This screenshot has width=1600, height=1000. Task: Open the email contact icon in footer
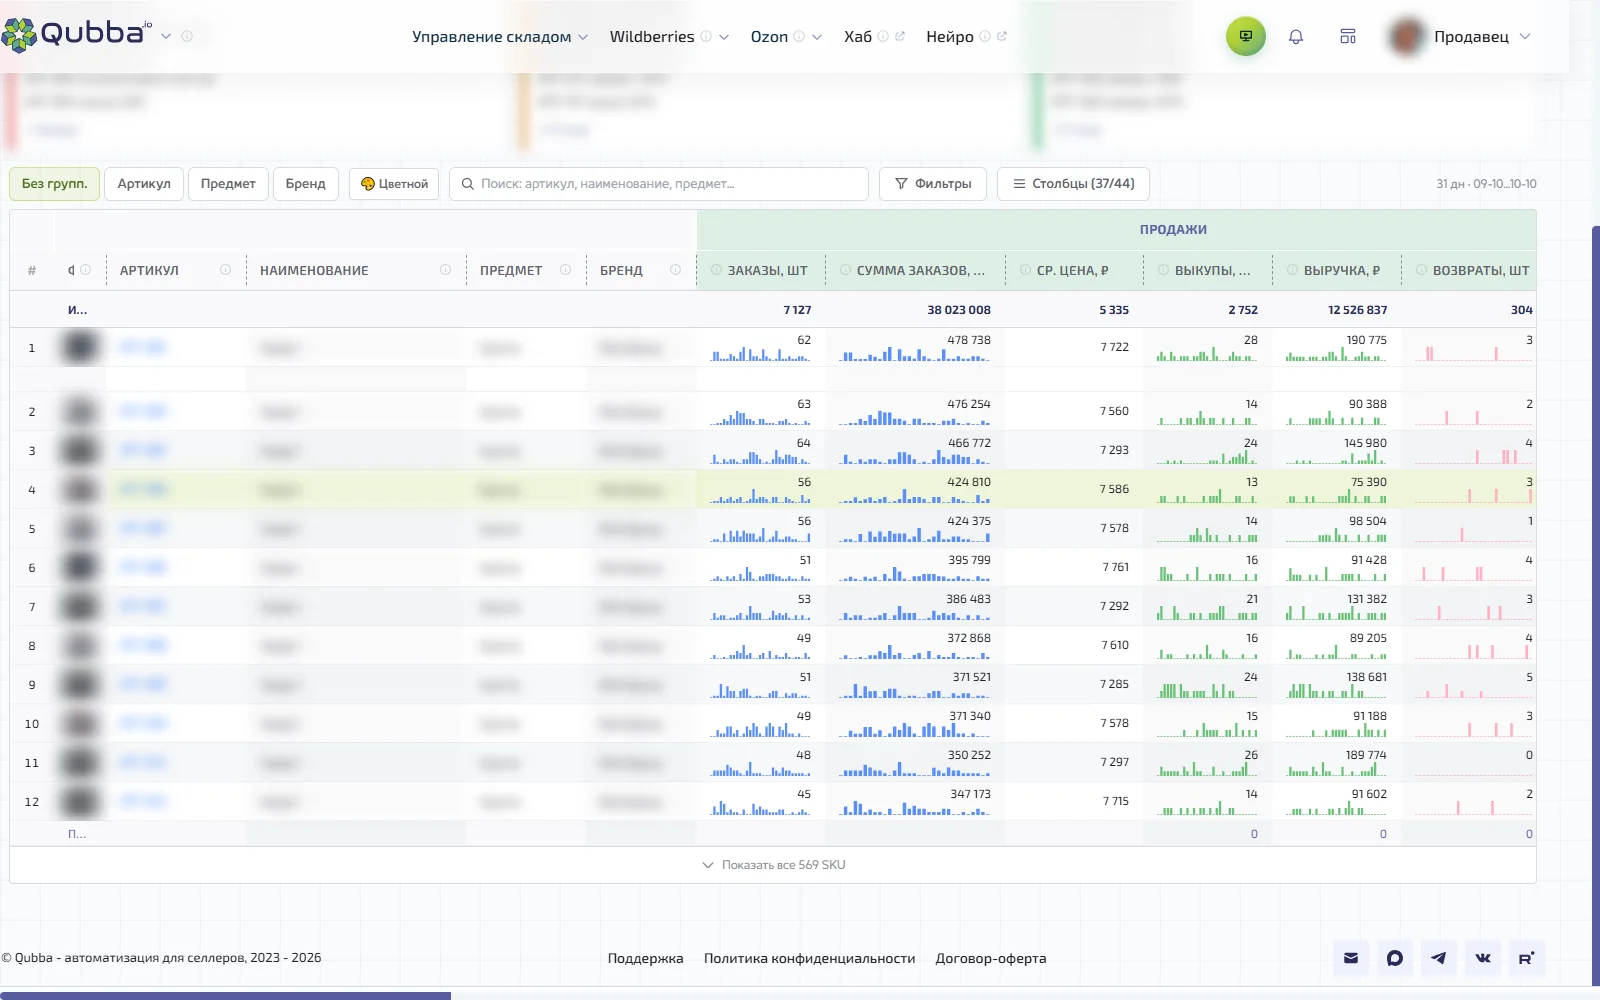click(x=1351, y=958)
